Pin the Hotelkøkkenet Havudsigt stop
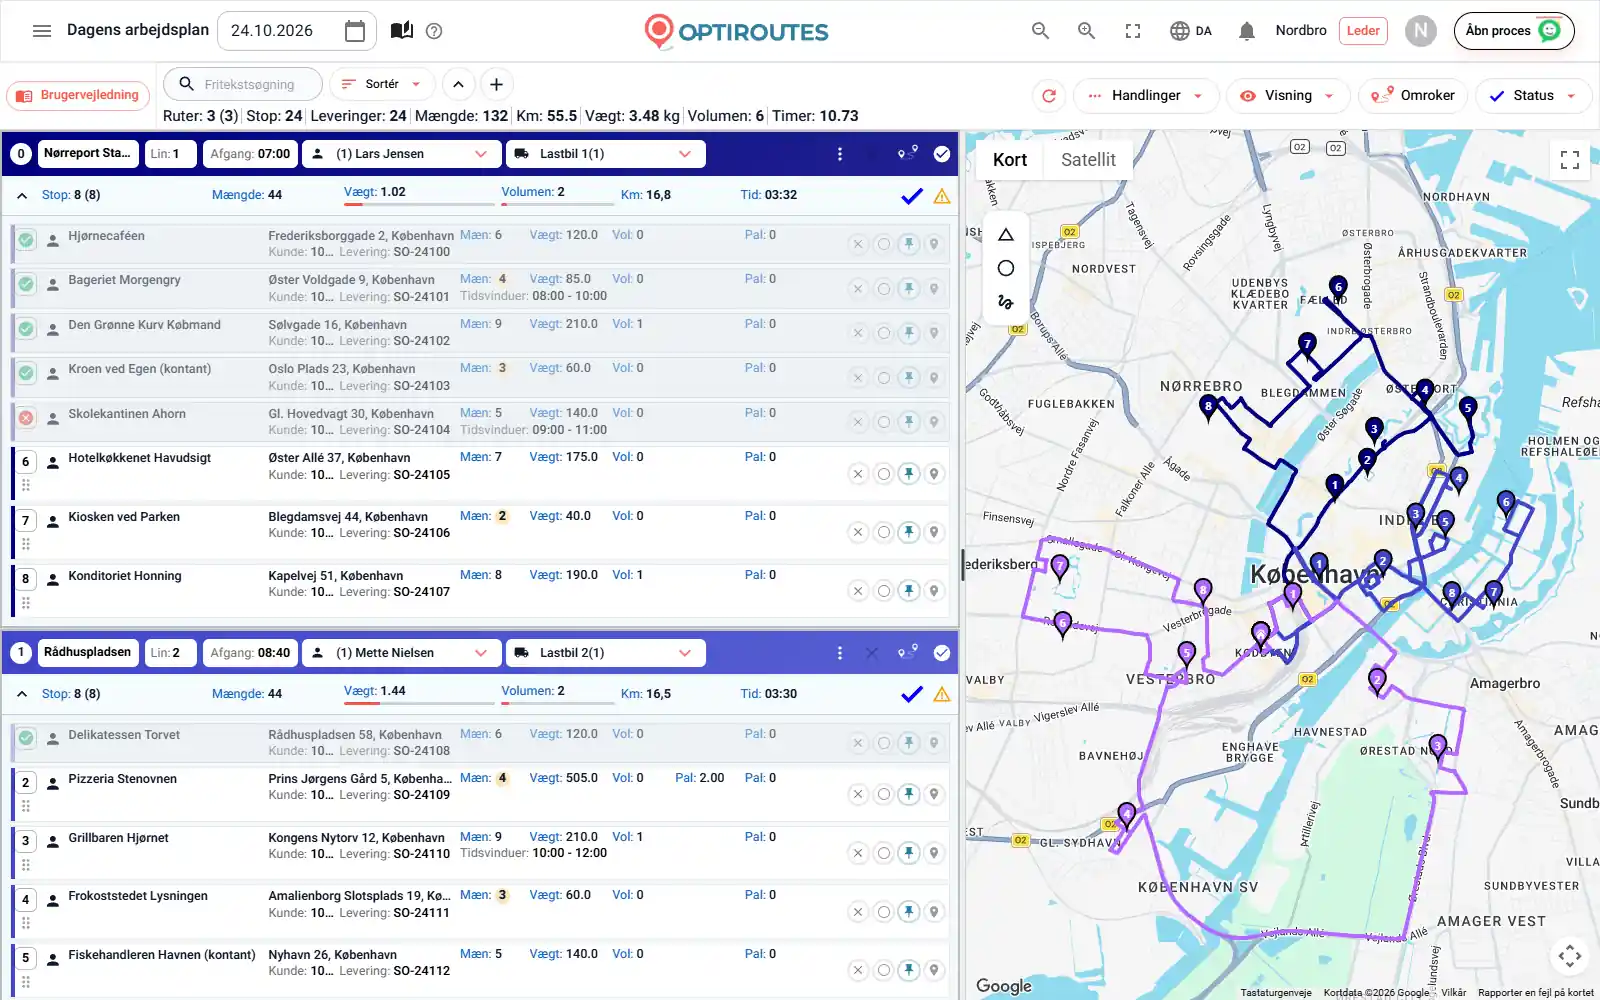 909,474
